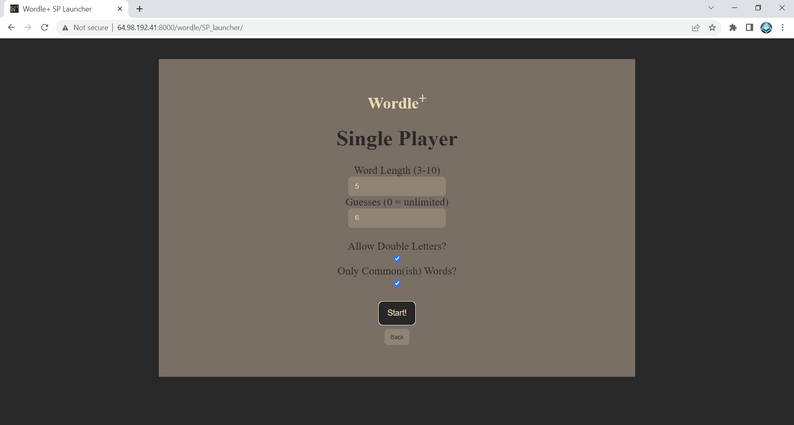Open the tab search chevron dropdown
This screenshot has height=425, width=794.
click(x=711, y=8)
